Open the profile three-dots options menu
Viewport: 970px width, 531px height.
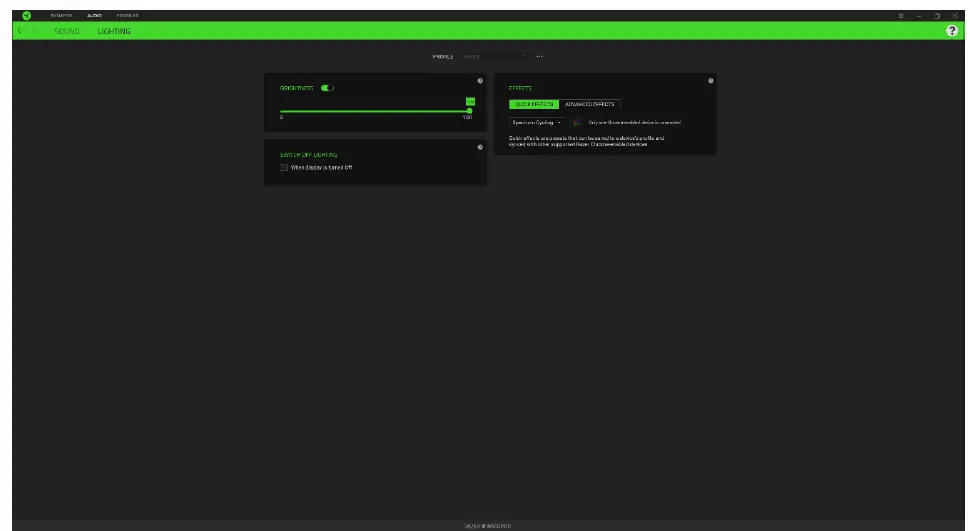(x=539, y=56)
